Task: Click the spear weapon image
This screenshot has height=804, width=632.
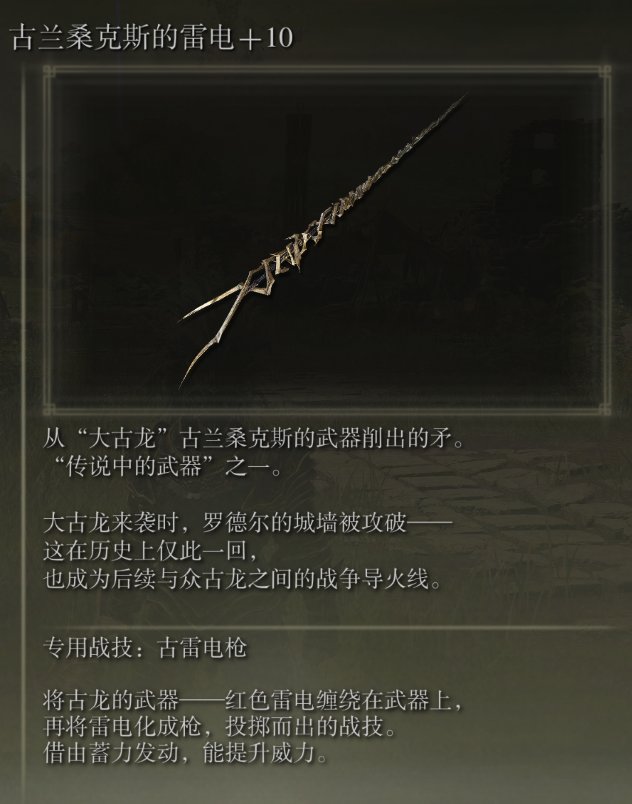Action: tap(323, 241)
